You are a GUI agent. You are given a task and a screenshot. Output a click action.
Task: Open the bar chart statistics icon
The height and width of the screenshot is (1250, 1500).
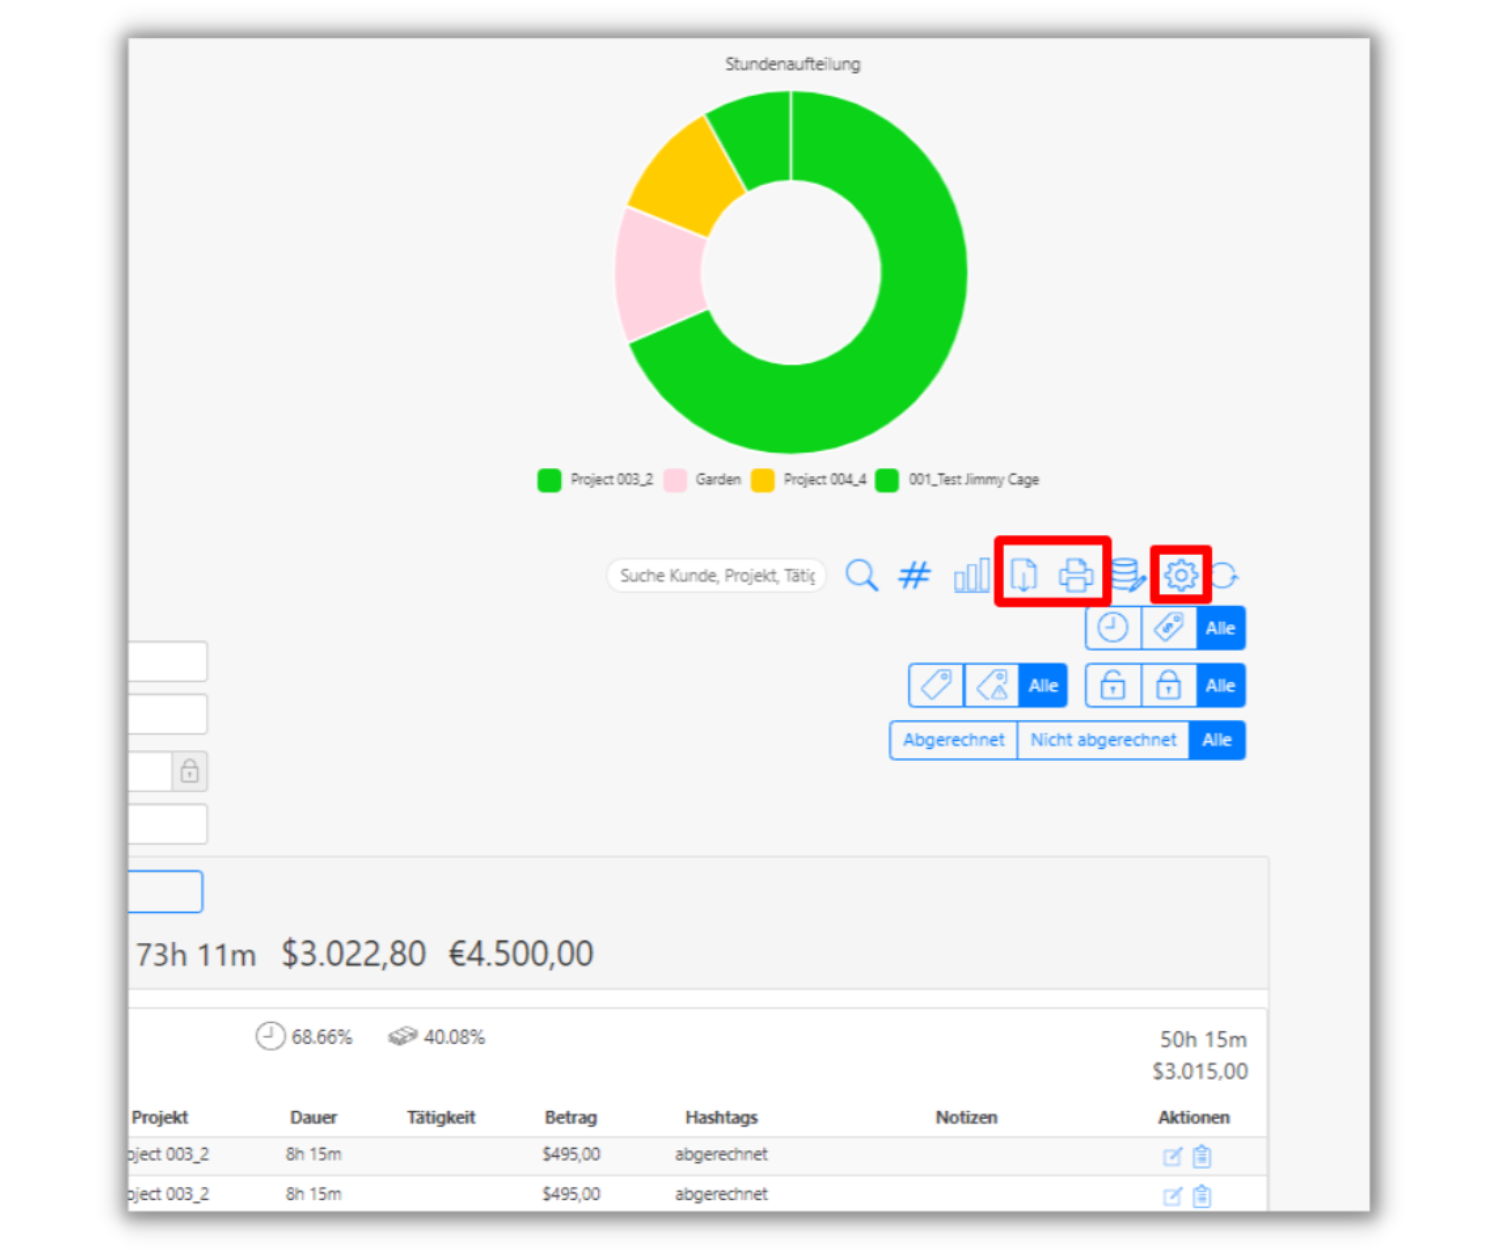tap(970, 575)
